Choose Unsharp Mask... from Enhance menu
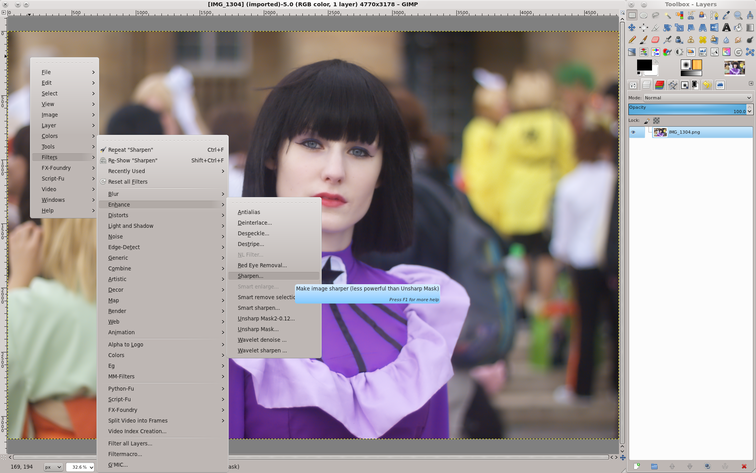Viewport: 756px width, 473px height. tap(258, 329)
